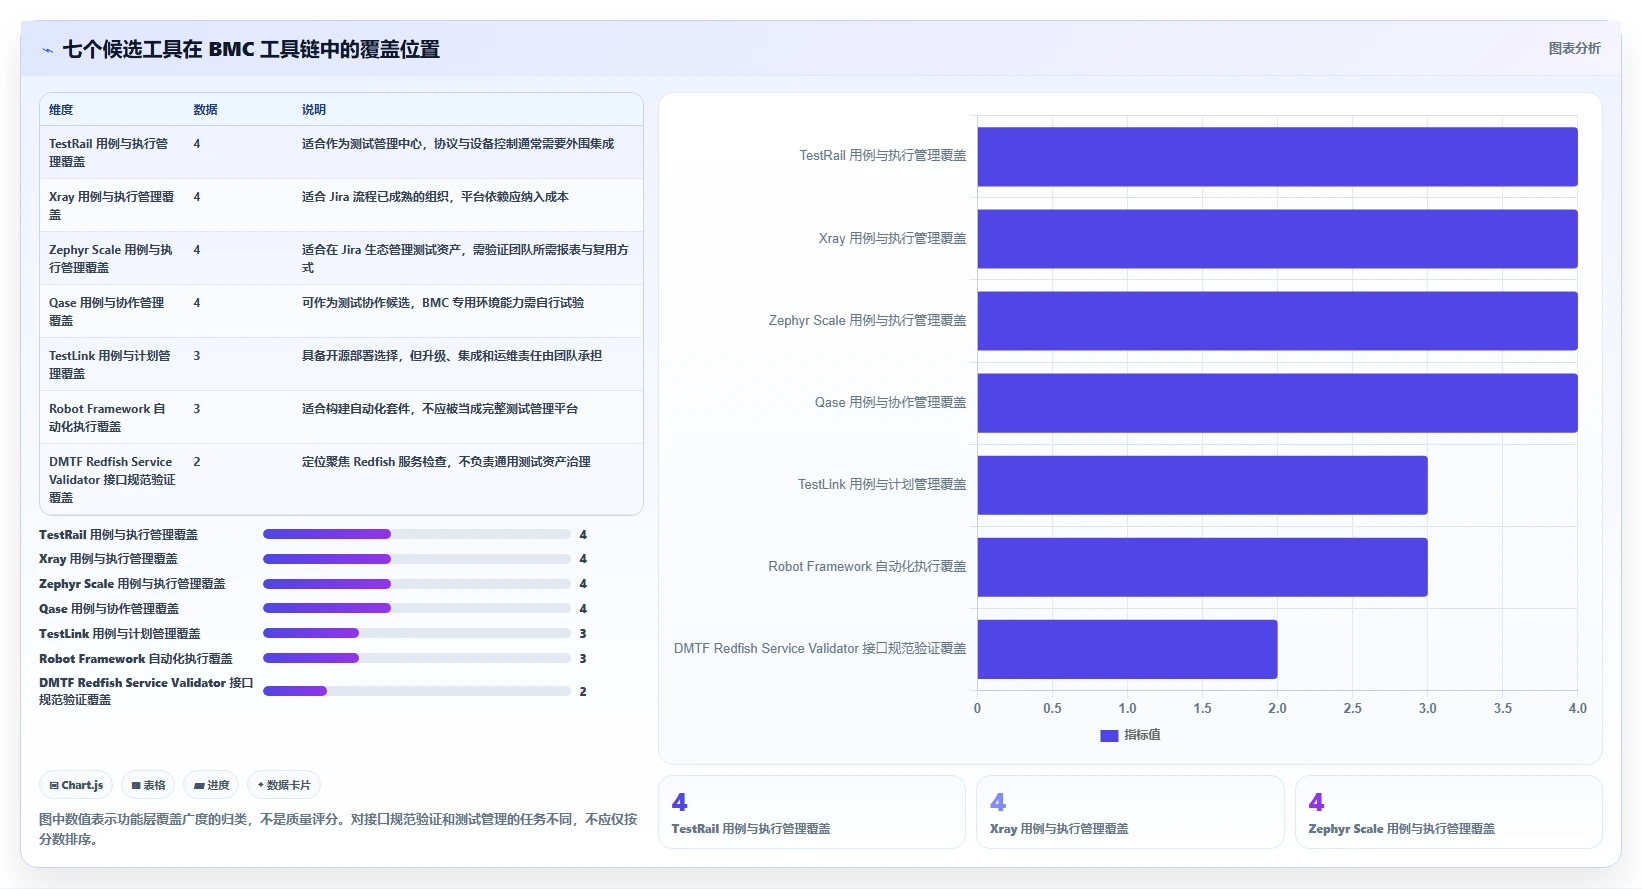Select the 数据卡片 tag
This screenshot has width=1642, height=889.
[x=284, y=785]
